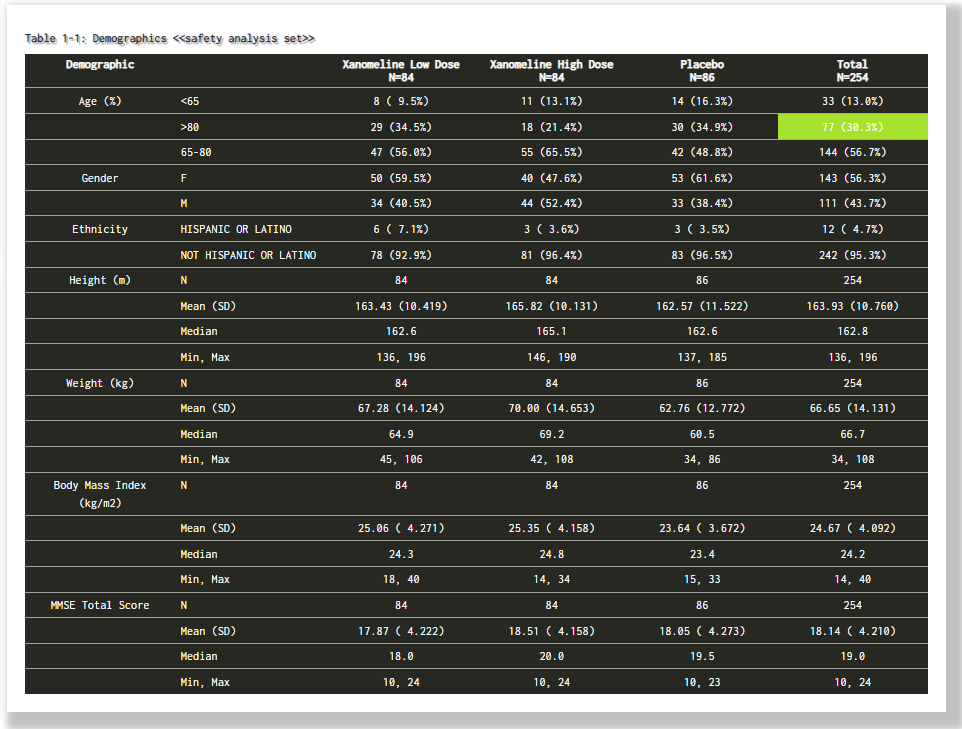This screenshot has height=729, width=962.
Task: Click the value '6 ( 7.1%)'
Action: click(x=401, y=229)
